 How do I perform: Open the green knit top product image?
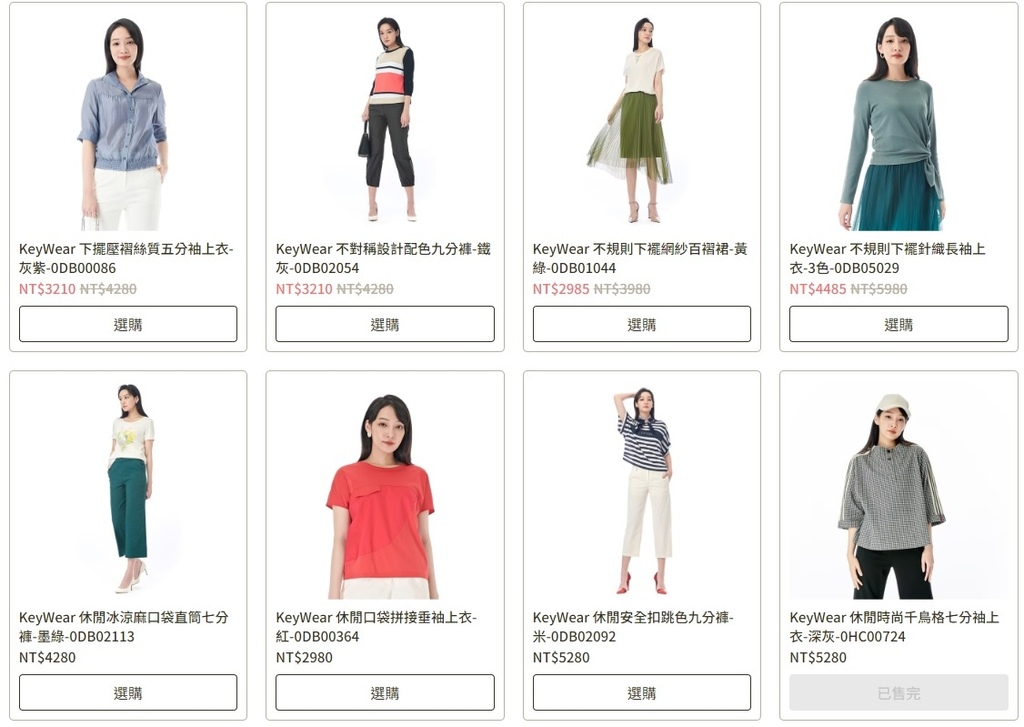click(x=899, y=121)
